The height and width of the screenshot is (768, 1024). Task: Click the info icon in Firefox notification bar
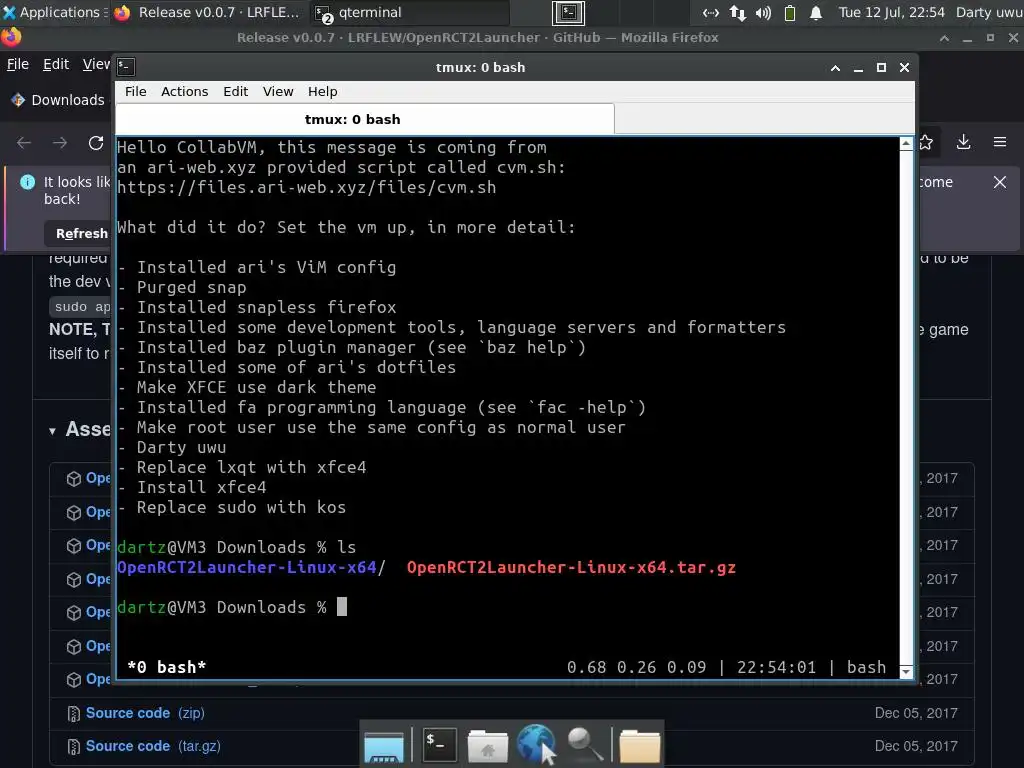27,182
